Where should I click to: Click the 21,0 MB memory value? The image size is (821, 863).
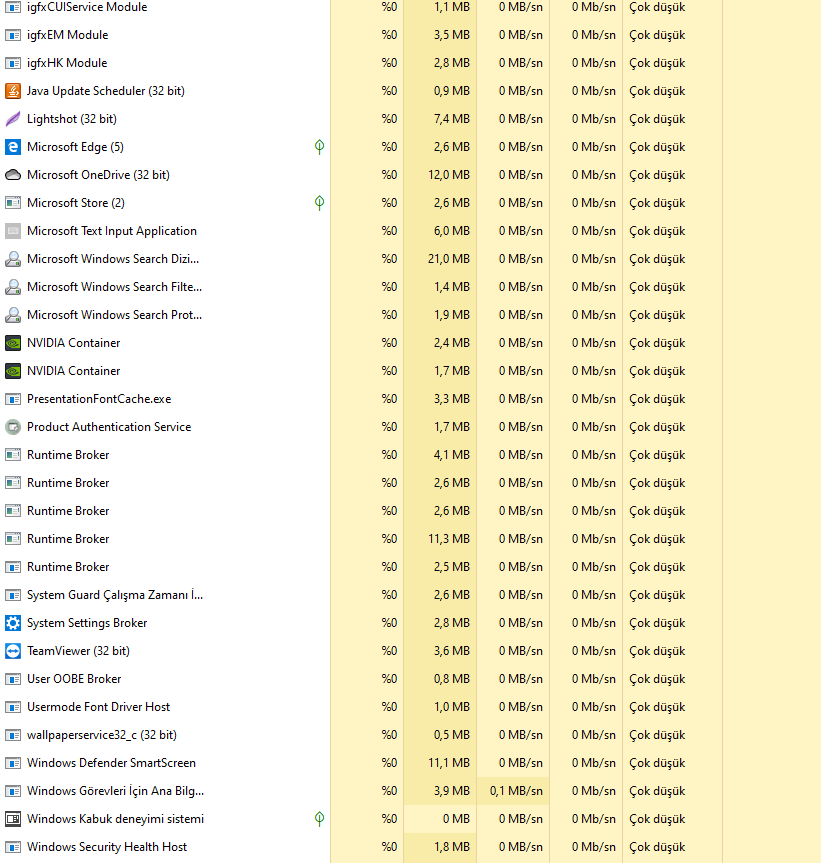(449, 259)
